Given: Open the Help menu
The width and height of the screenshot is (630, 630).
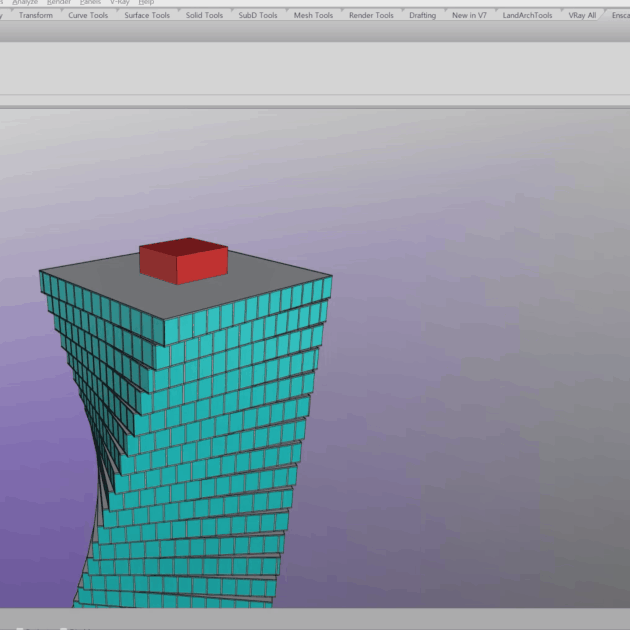Looking at the screenshot, I should pos(146,3).
